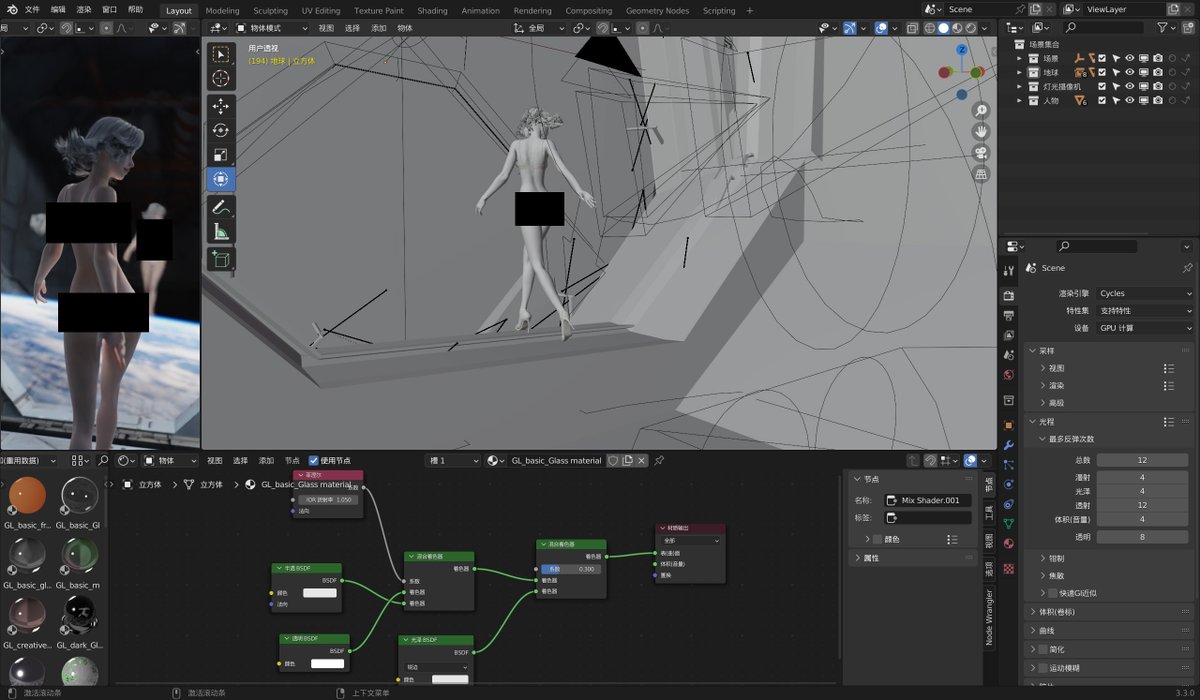1200x700 pixels.
Task: Select the Annotate pencil tool
Action: (x=221, y=207)
